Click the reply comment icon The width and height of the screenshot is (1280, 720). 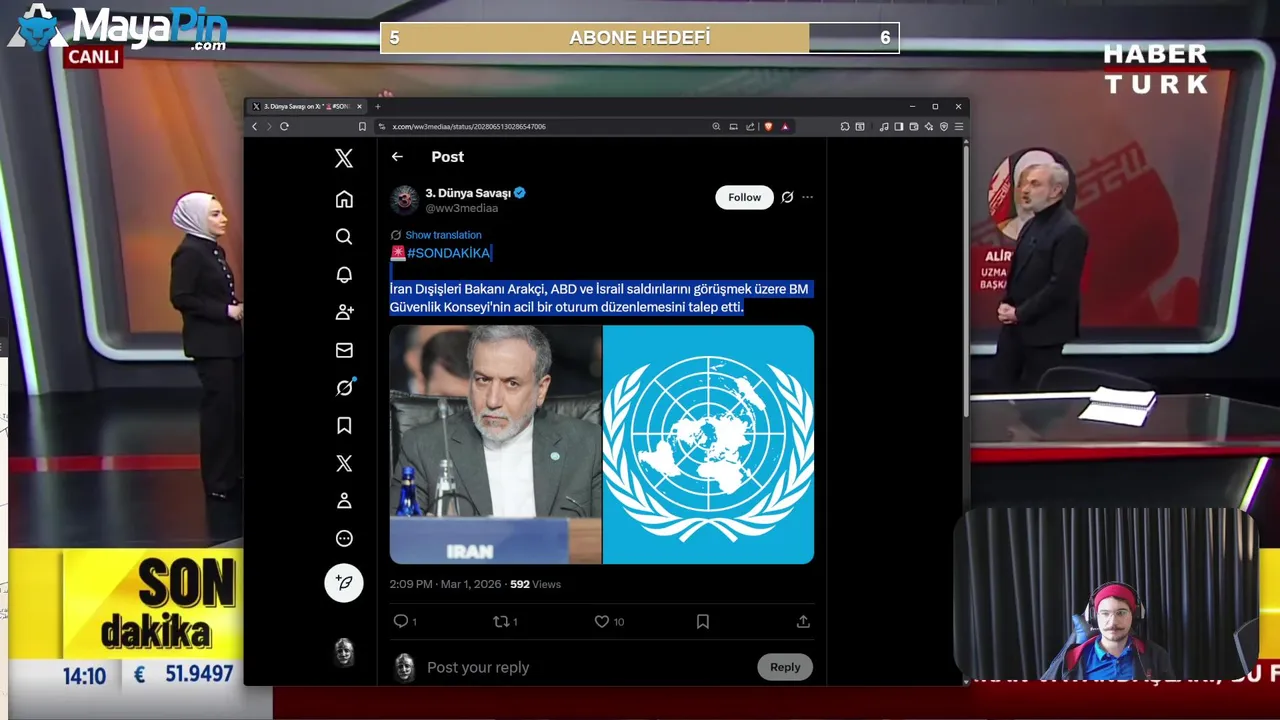(x=401, y=621)
